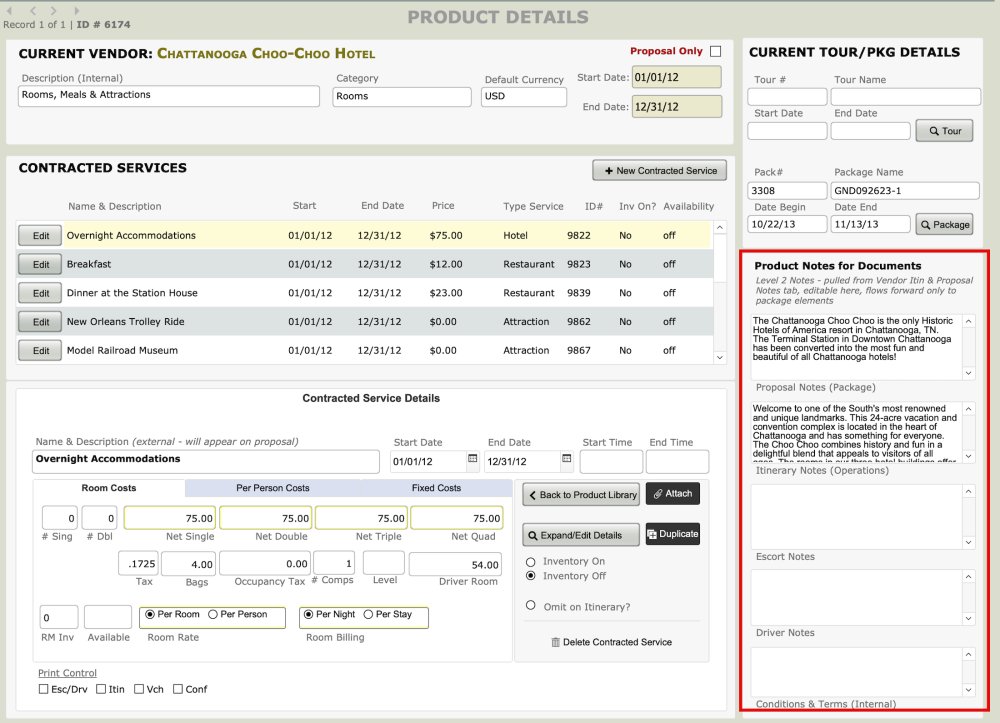Viewport: 1000px width, 723px height.
Task: Check the Proposal Only checkbox
Action: [715, 52]
